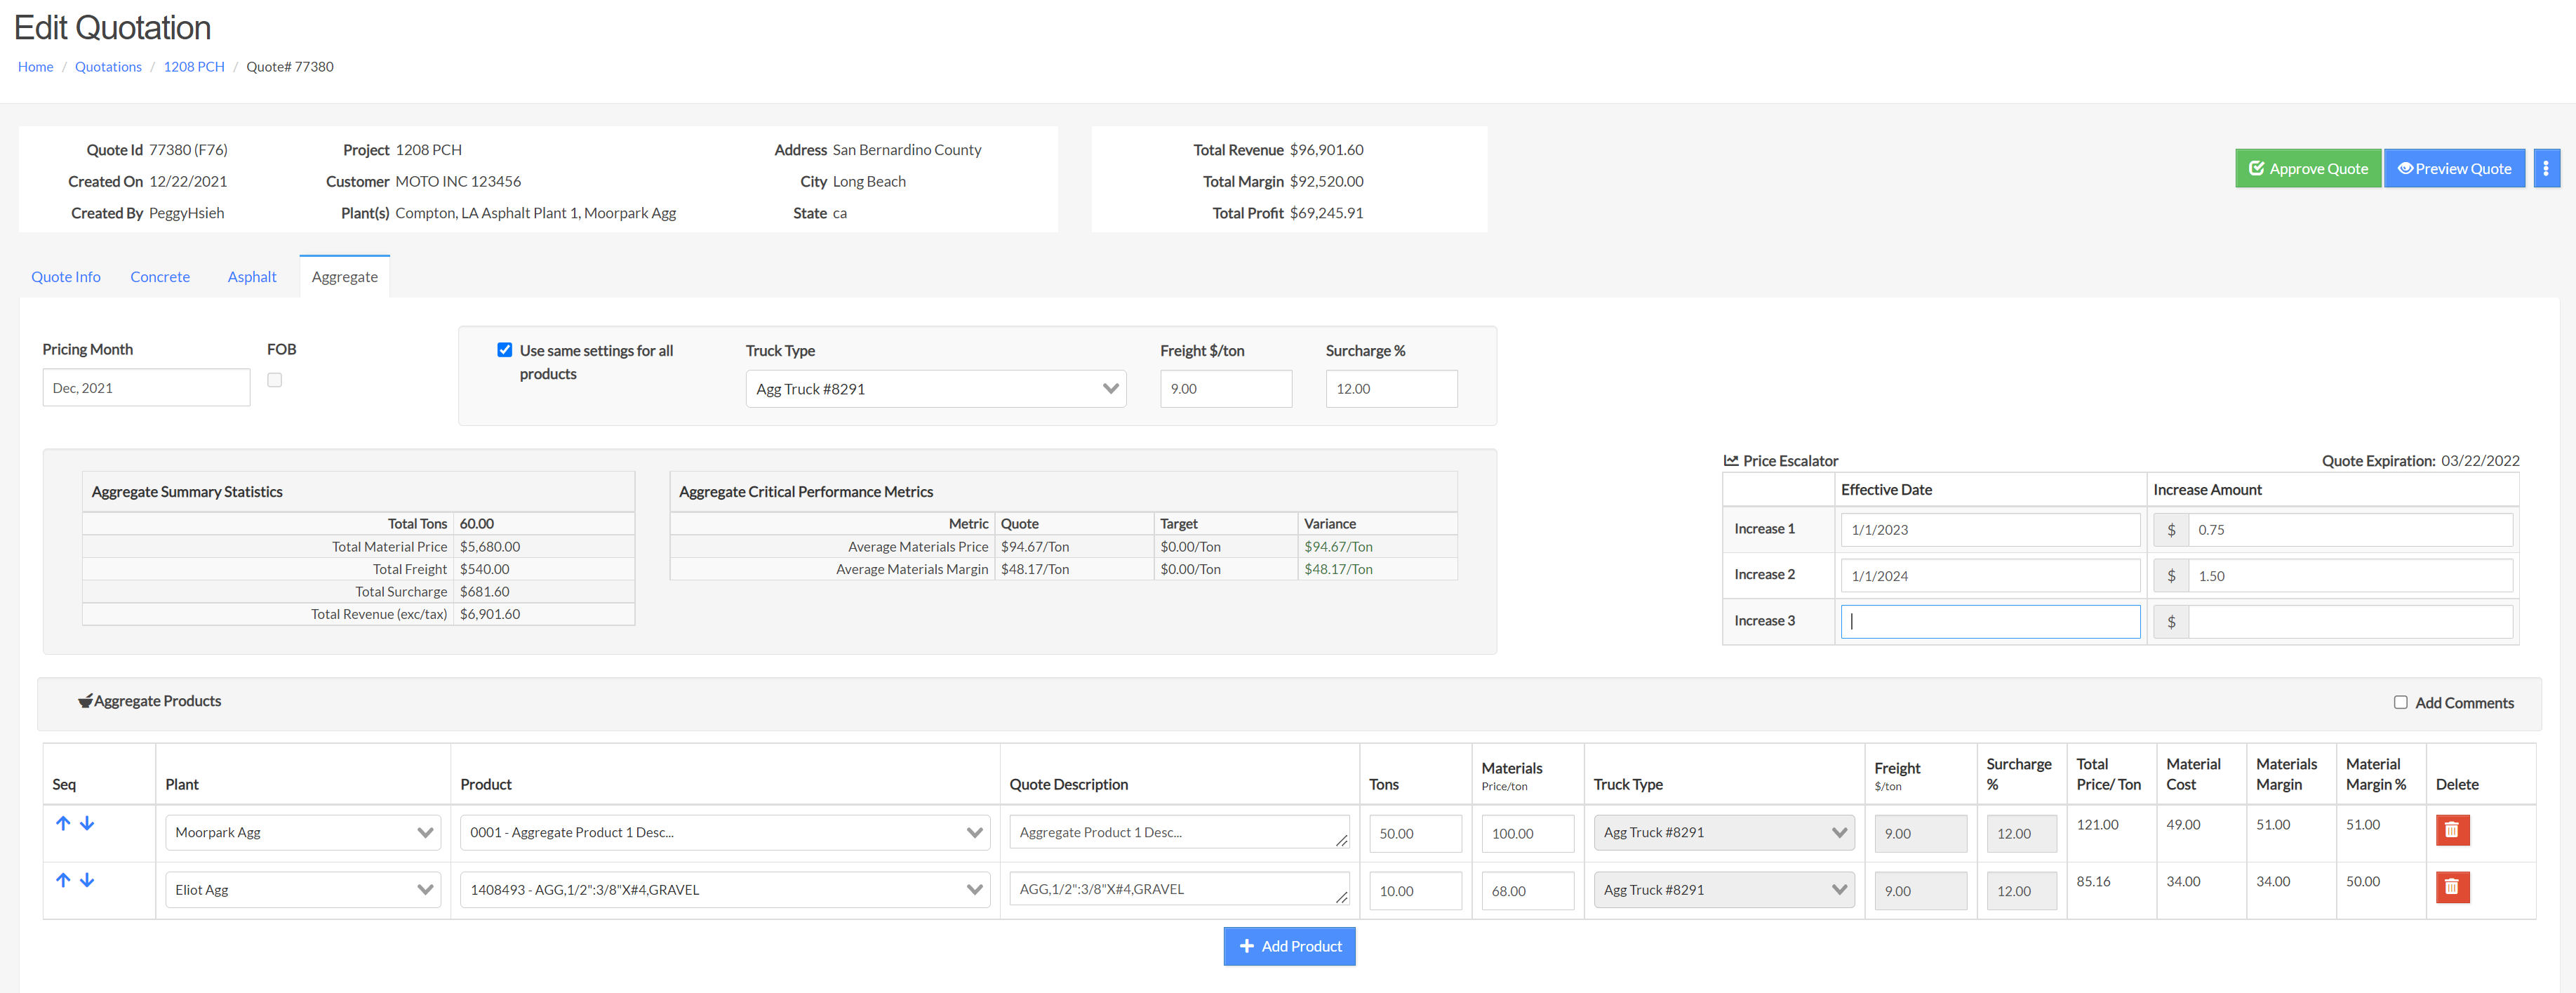Expand the Moorpark Agg plant dropdown
Viewport: 2576px width, 993px height.
[x=302, y=833]
